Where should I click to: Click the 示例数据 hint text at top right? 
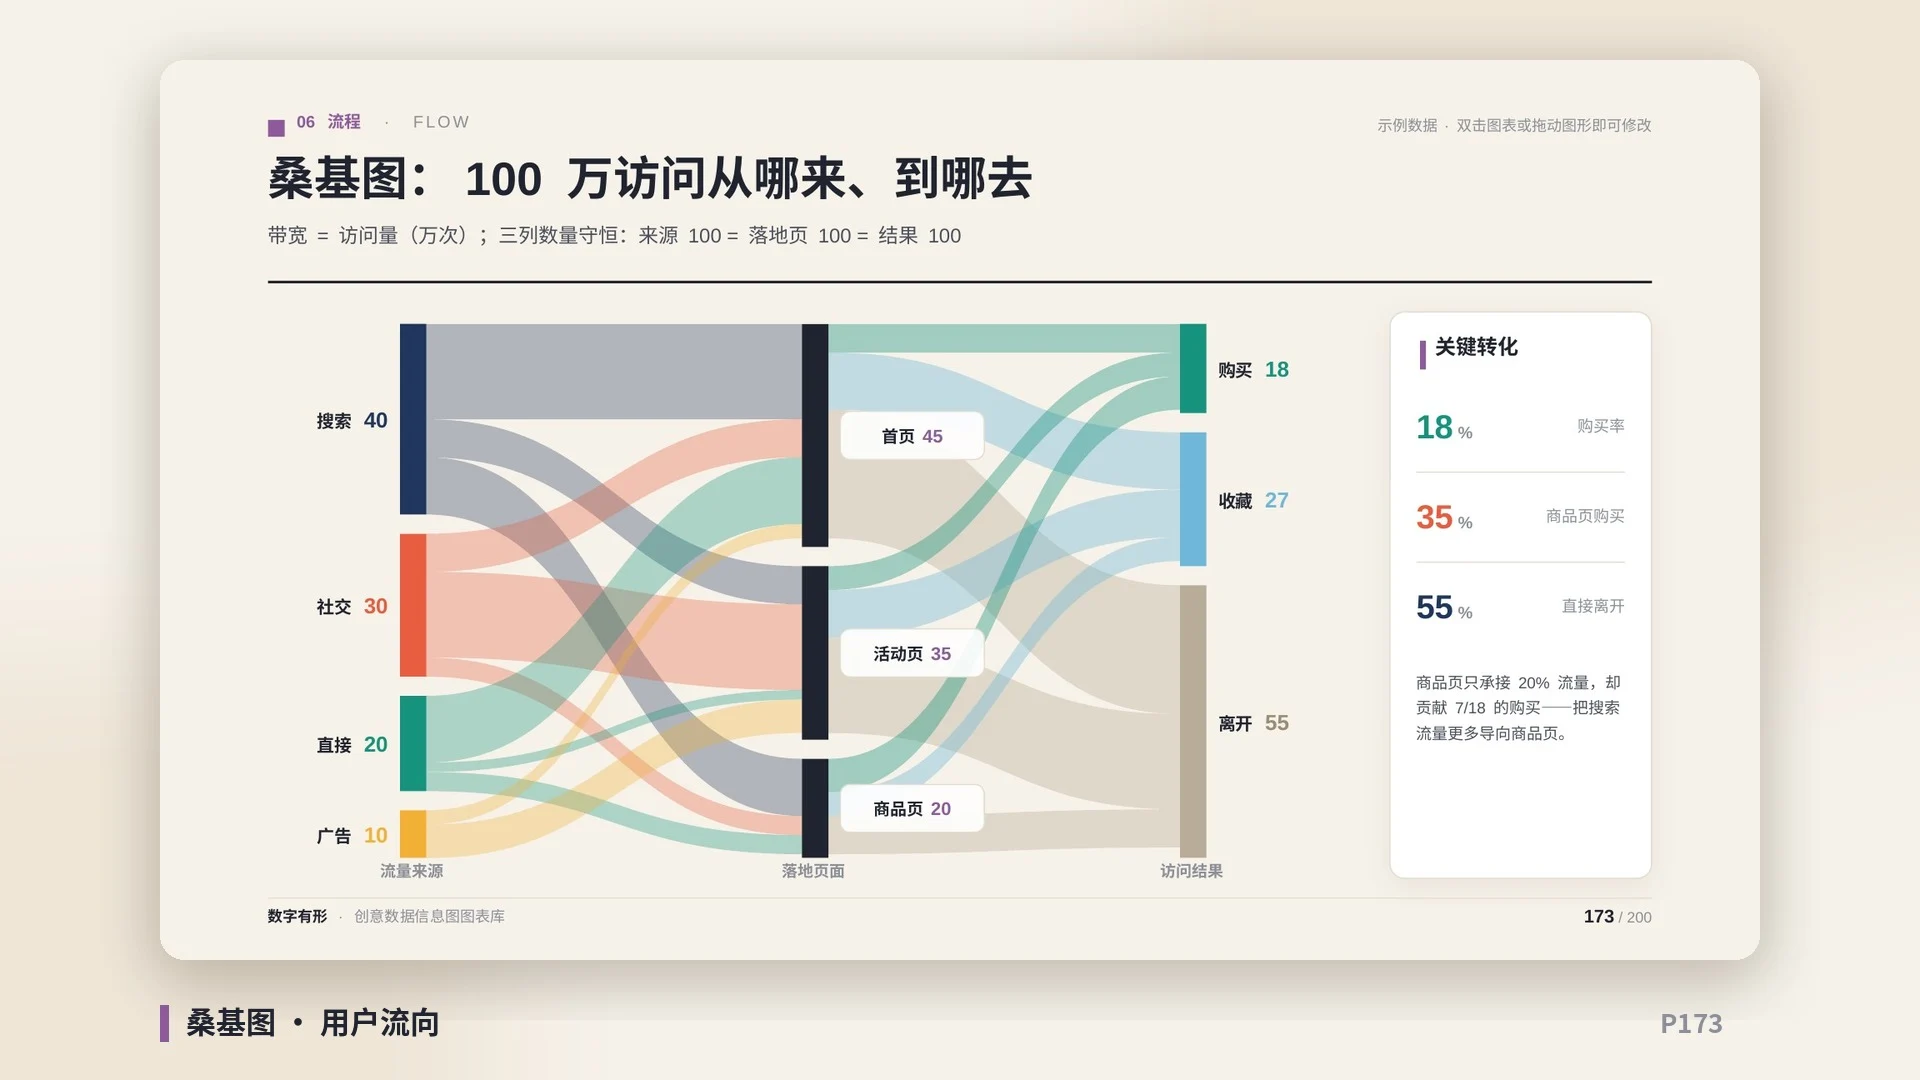point(1514,125)
